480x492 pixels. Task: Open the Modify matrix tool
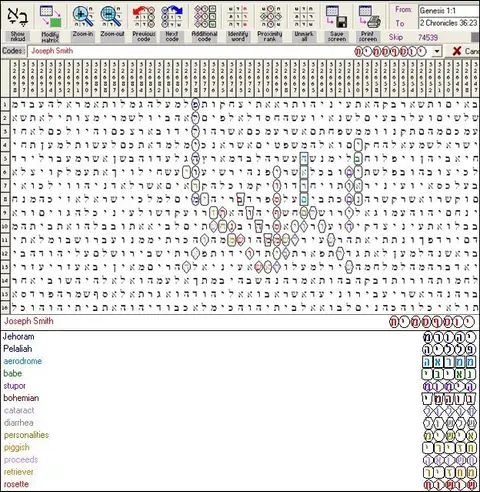click(x=50, y=17)
